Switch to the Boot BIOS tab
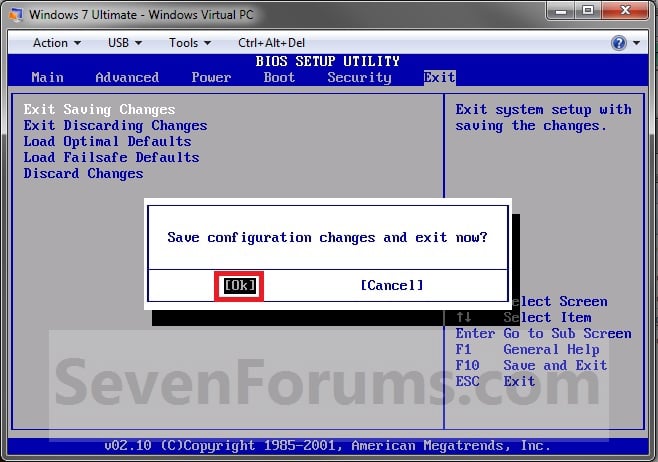The height and width of the screenshot is (462, 658). click(279, 78)
